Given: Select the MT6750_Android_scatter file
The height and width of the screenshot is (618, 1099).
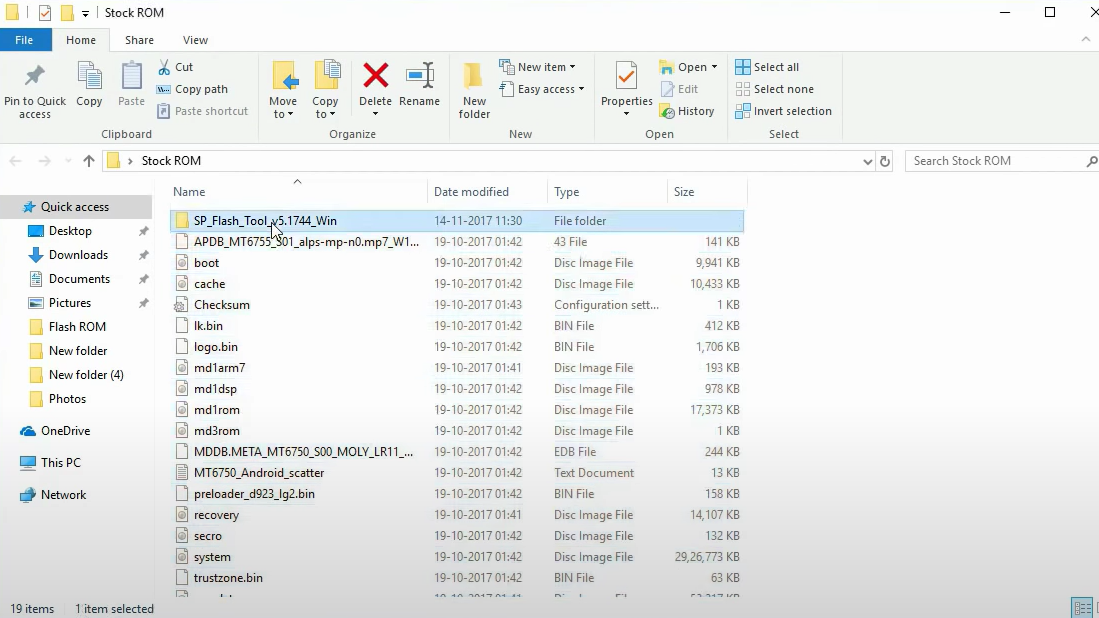Looking at the screenshot, I should [x=259, y=473].
